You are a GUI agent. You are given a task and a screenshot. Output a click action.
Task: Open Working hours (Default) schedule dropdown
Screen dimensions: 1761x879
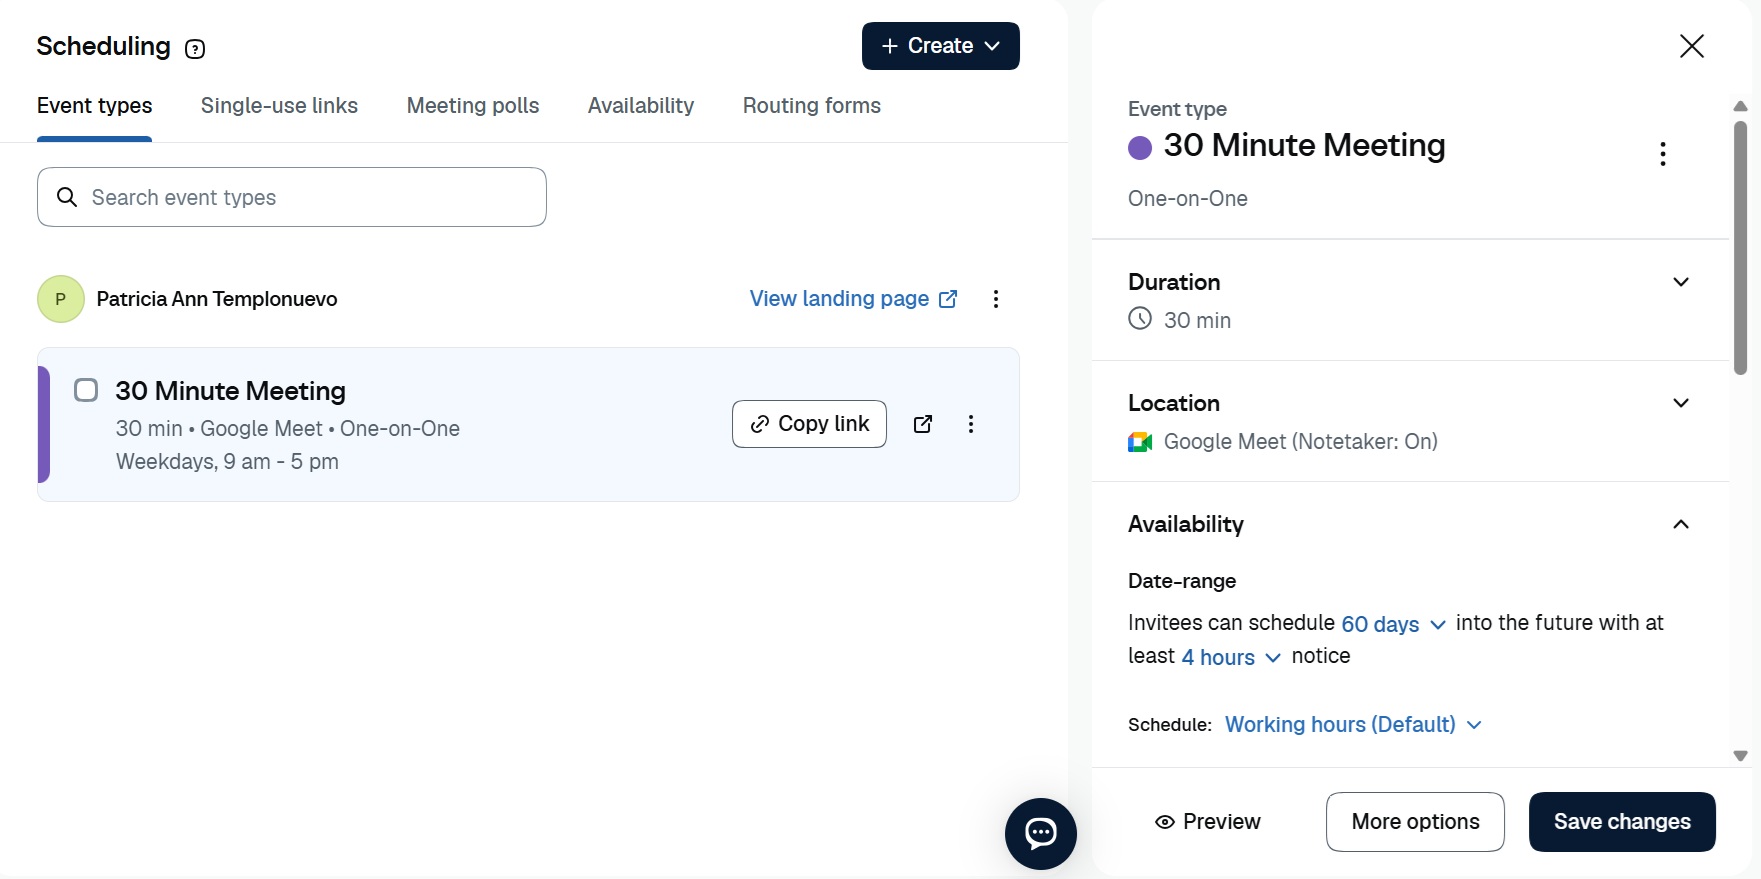[1353, 724]
